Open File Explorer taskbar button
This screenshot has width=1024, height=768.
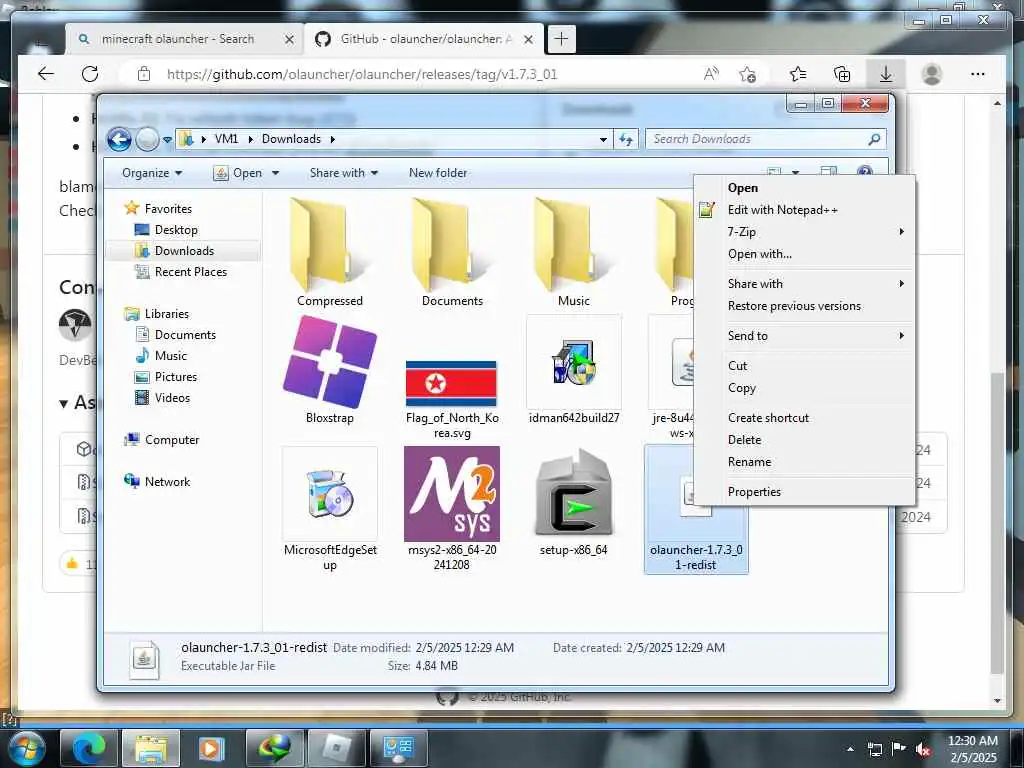tap(151, 748)
